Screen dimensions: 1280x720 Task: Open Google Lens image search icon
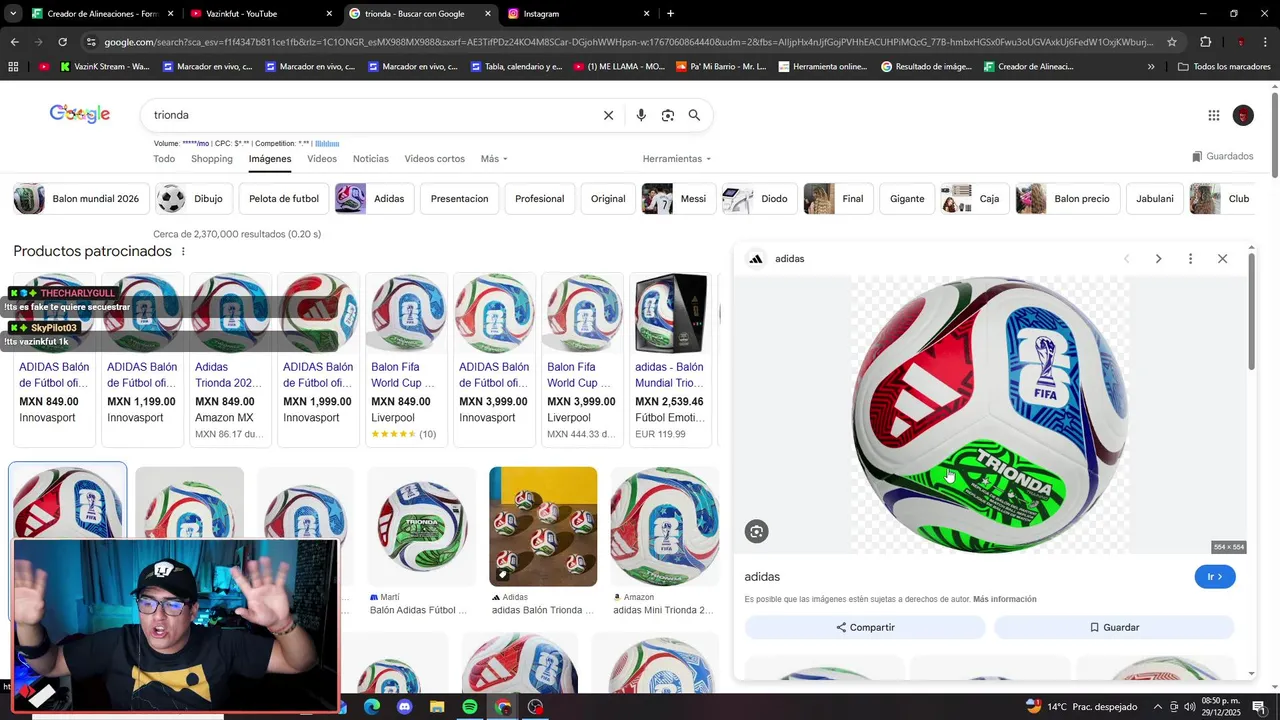tap(668, 115)
